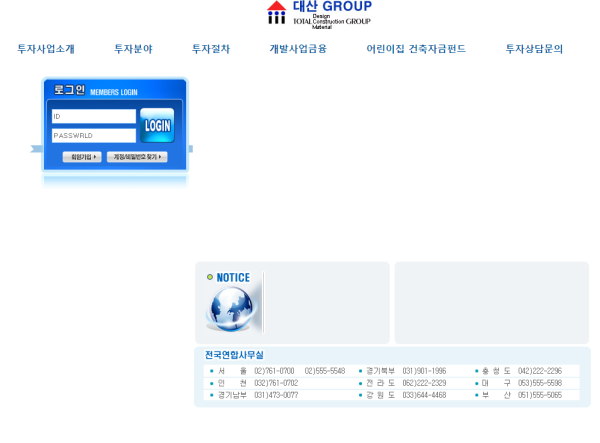Click the 계정/비밀번호 찾기 button
The height and width of the screenshot is (443, 600).
(137, 157)
